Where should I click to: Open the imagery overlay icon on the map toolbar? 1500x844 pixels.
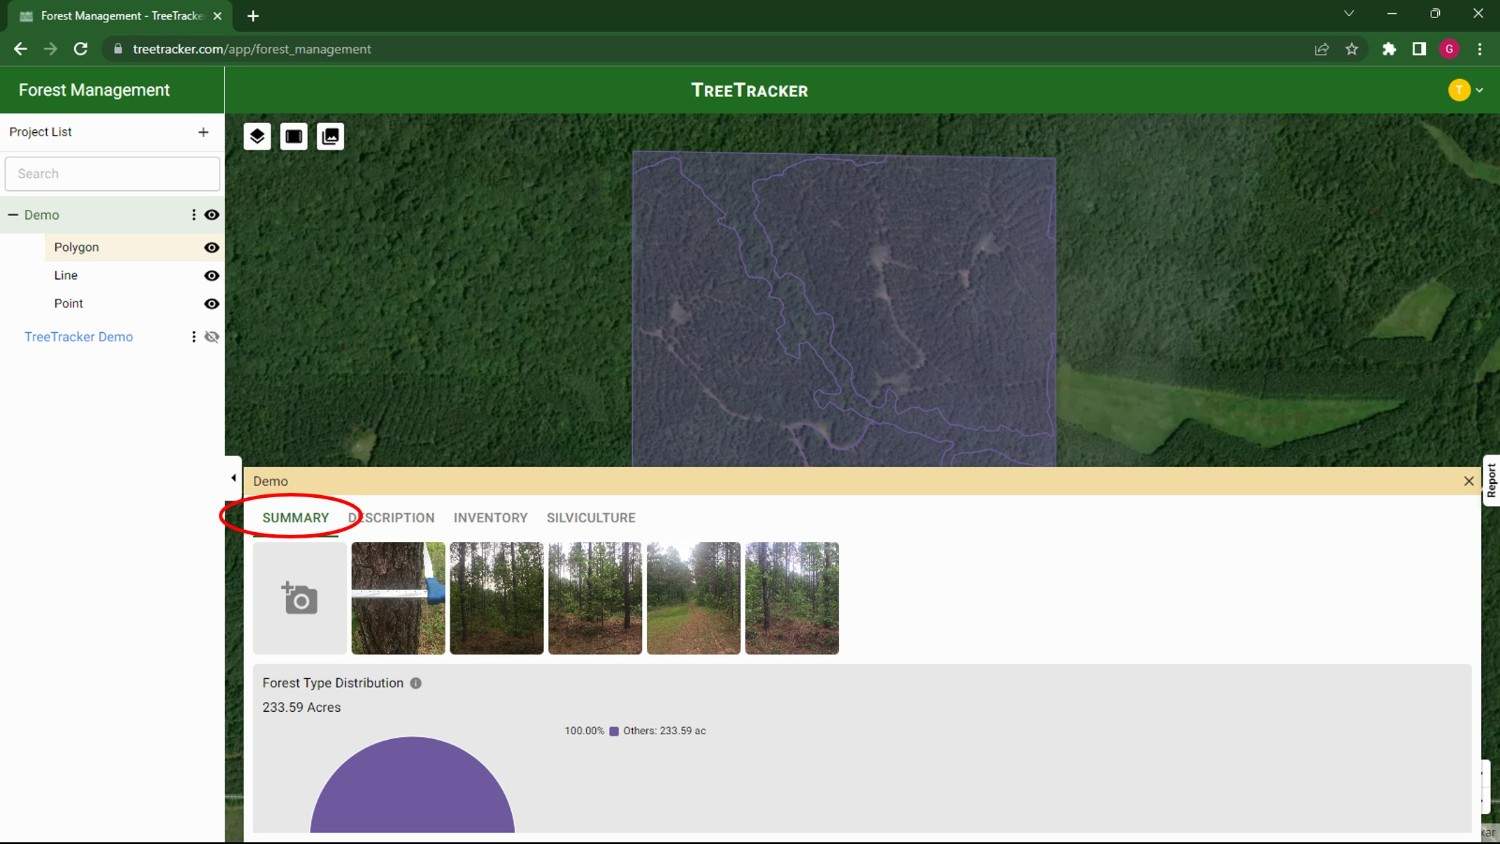tap(330, 136)
